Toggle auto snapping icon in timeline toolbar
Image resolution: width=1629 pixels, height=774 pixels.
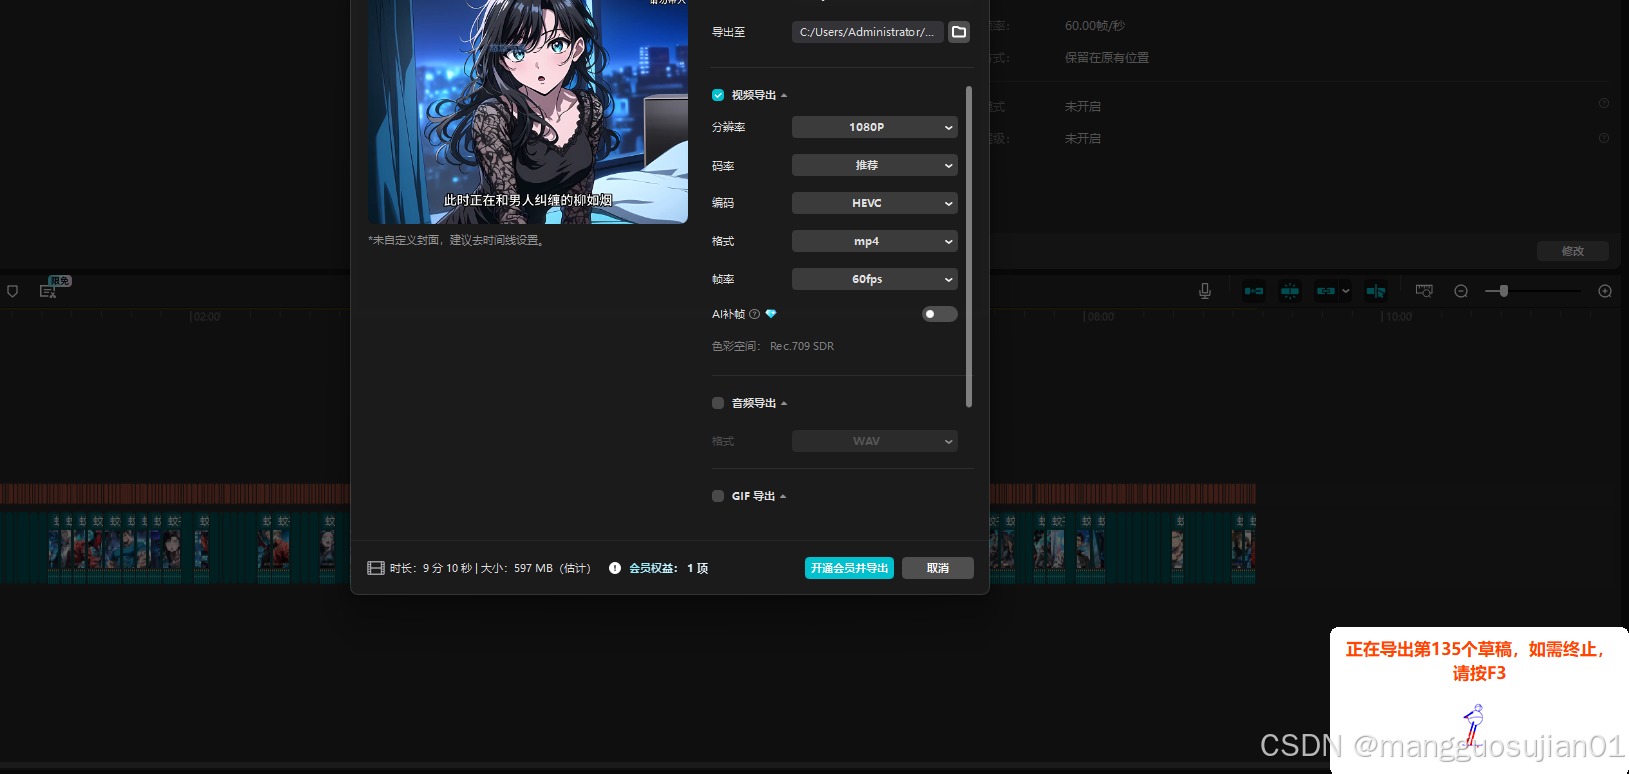pyautogui.click(x=1290, y=291)
